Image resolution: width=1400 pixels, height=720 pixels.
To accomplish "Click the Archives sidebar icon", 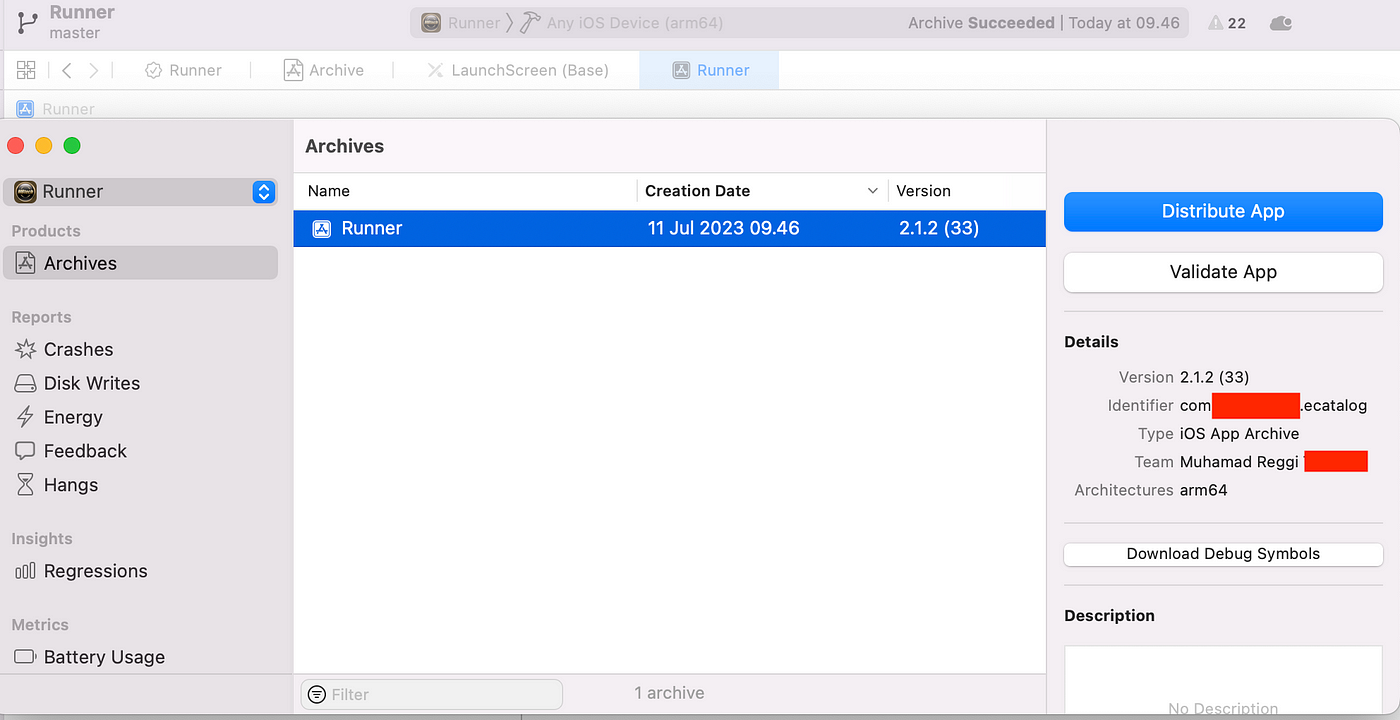I will click(x=25, y=263).
